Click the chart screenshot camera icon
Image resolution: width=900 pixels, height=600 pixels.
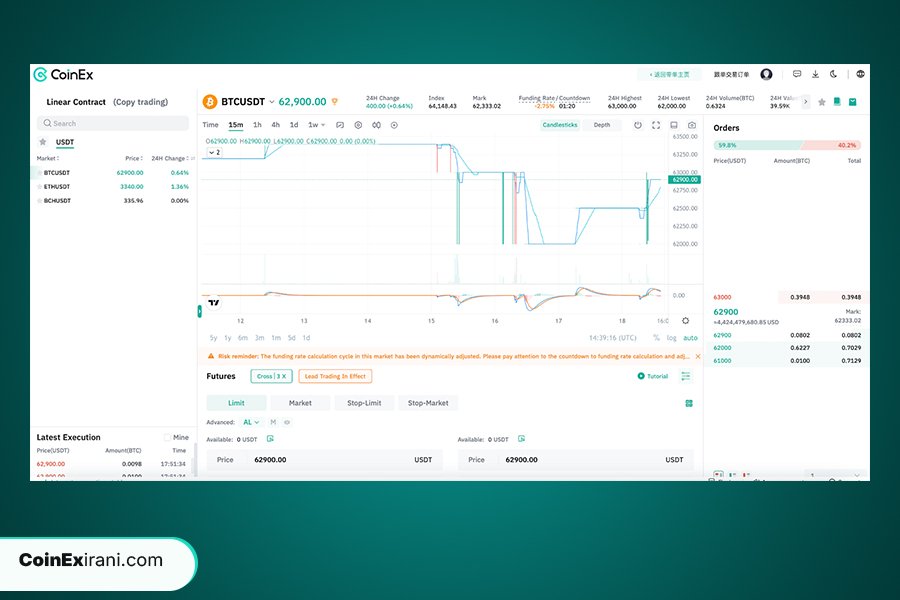[x=692, y=125]
